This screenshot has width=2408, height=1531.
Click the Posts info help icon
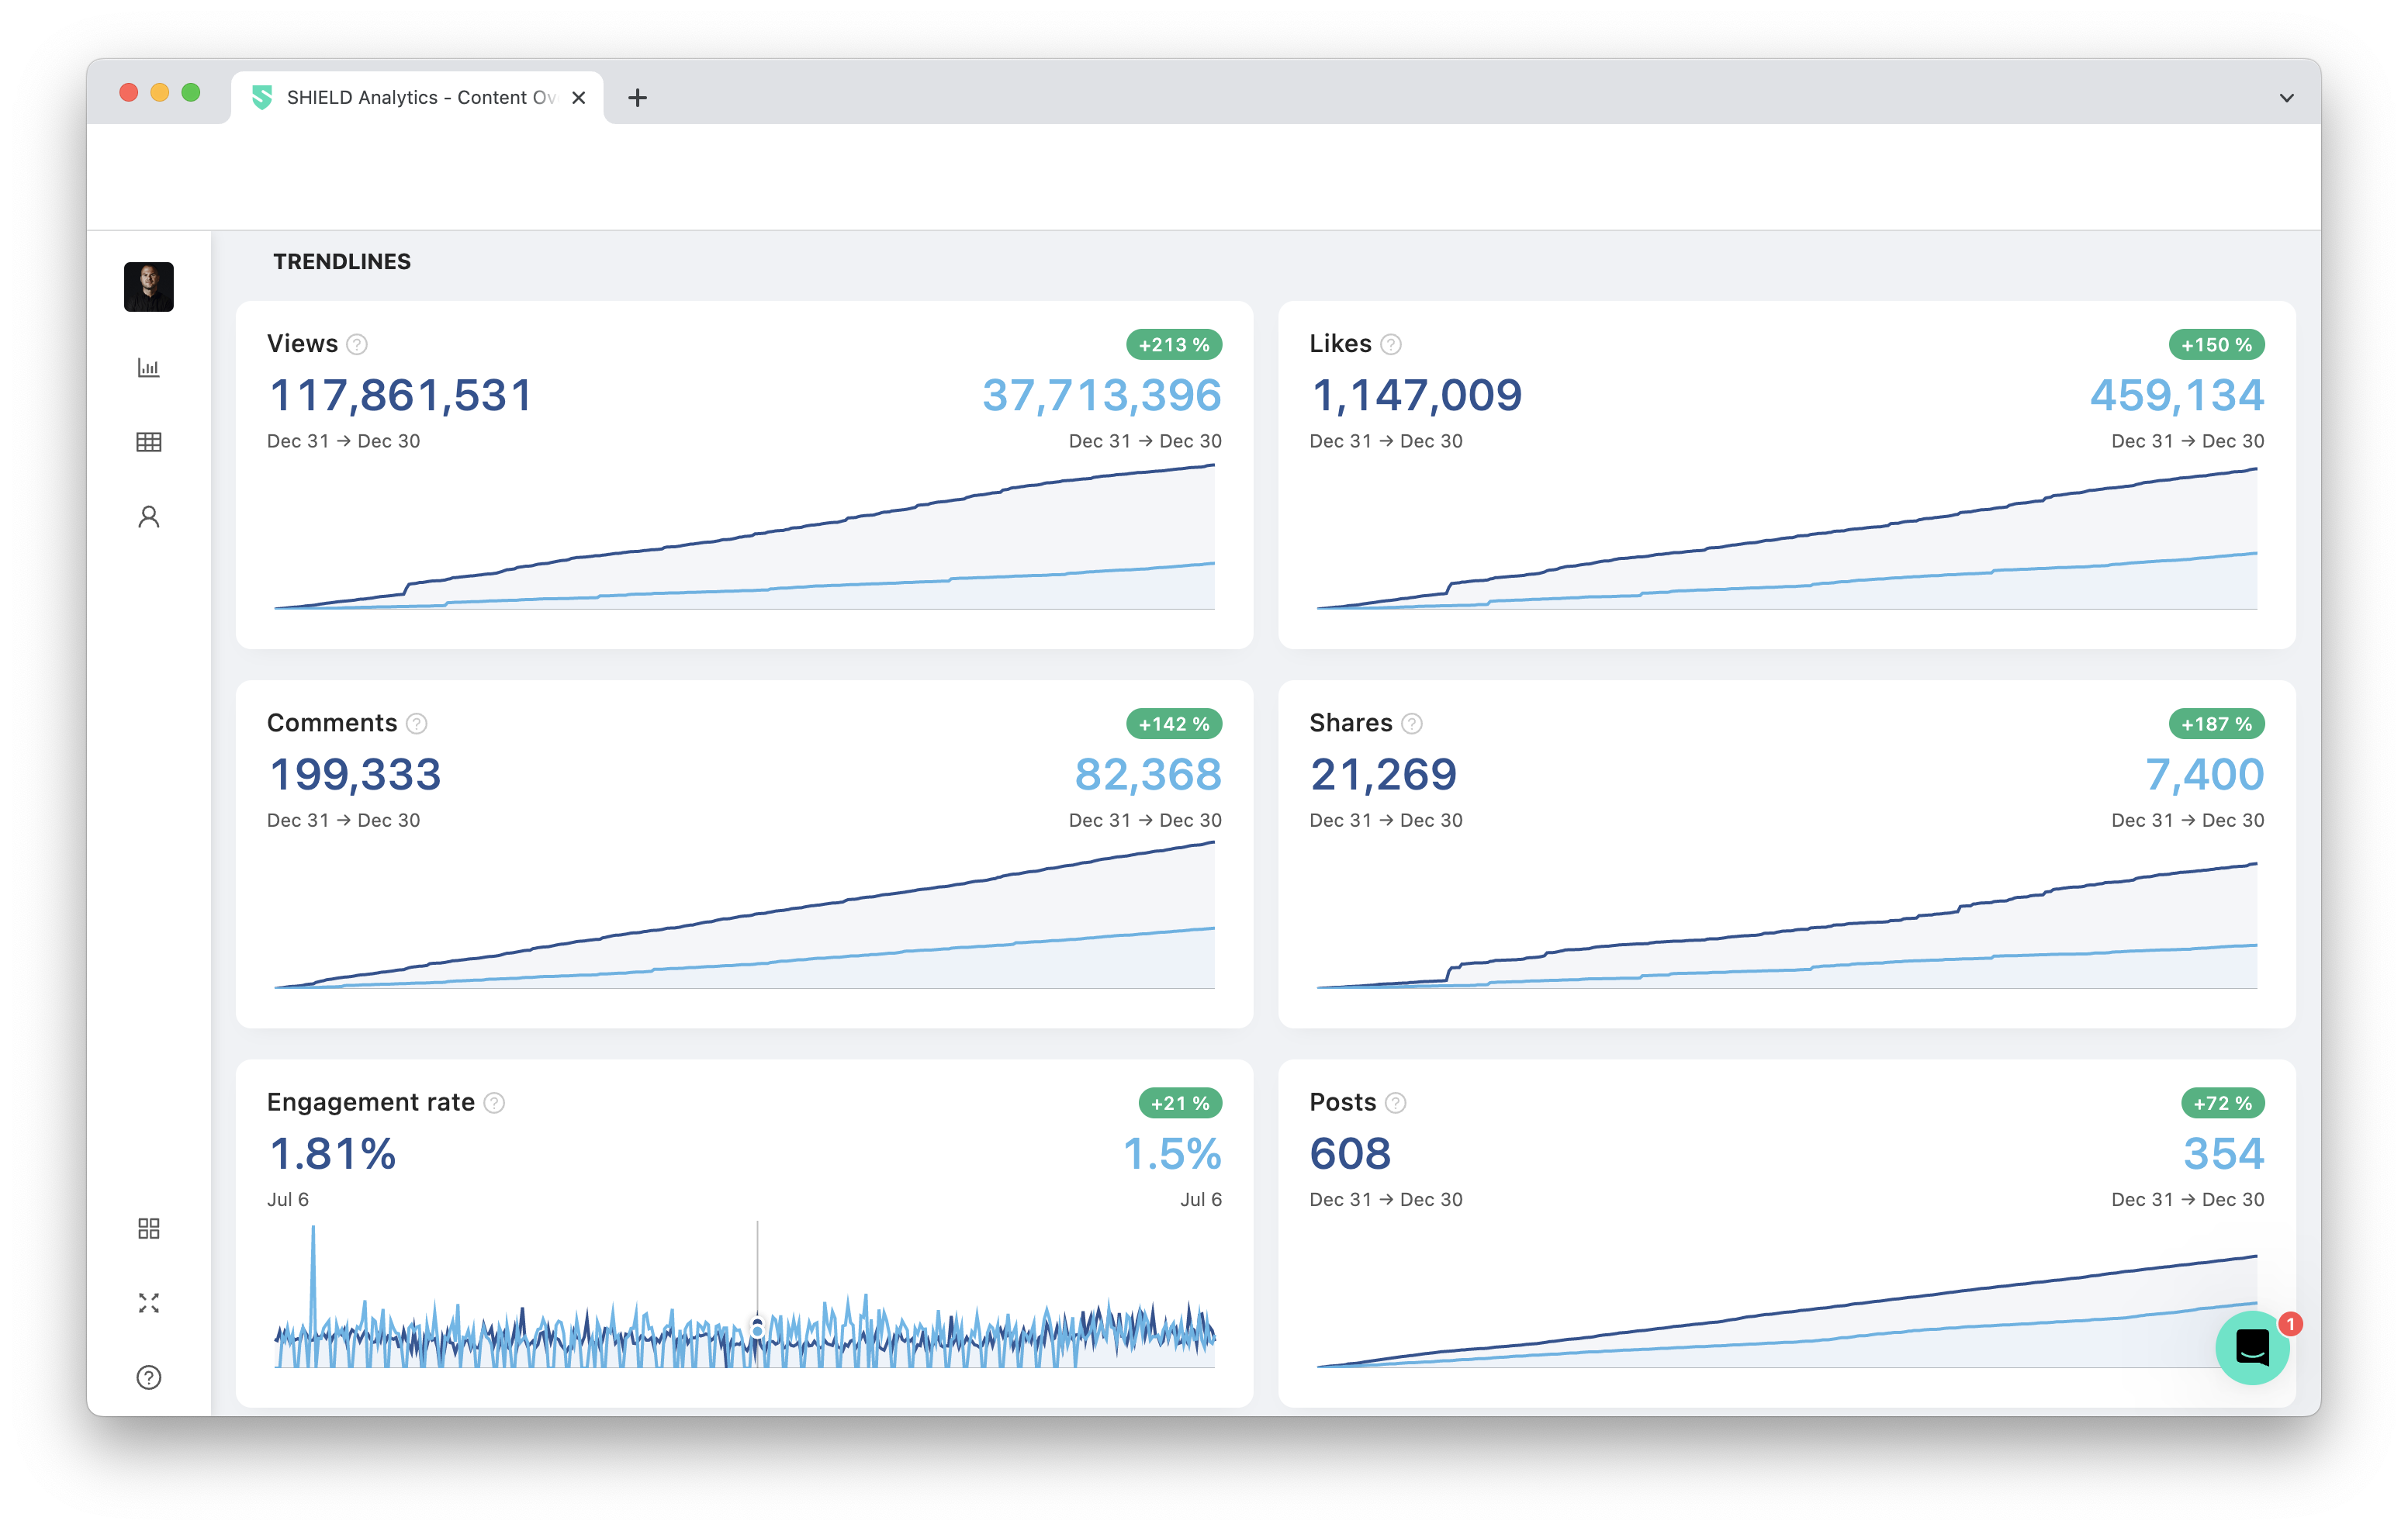1395,1103
